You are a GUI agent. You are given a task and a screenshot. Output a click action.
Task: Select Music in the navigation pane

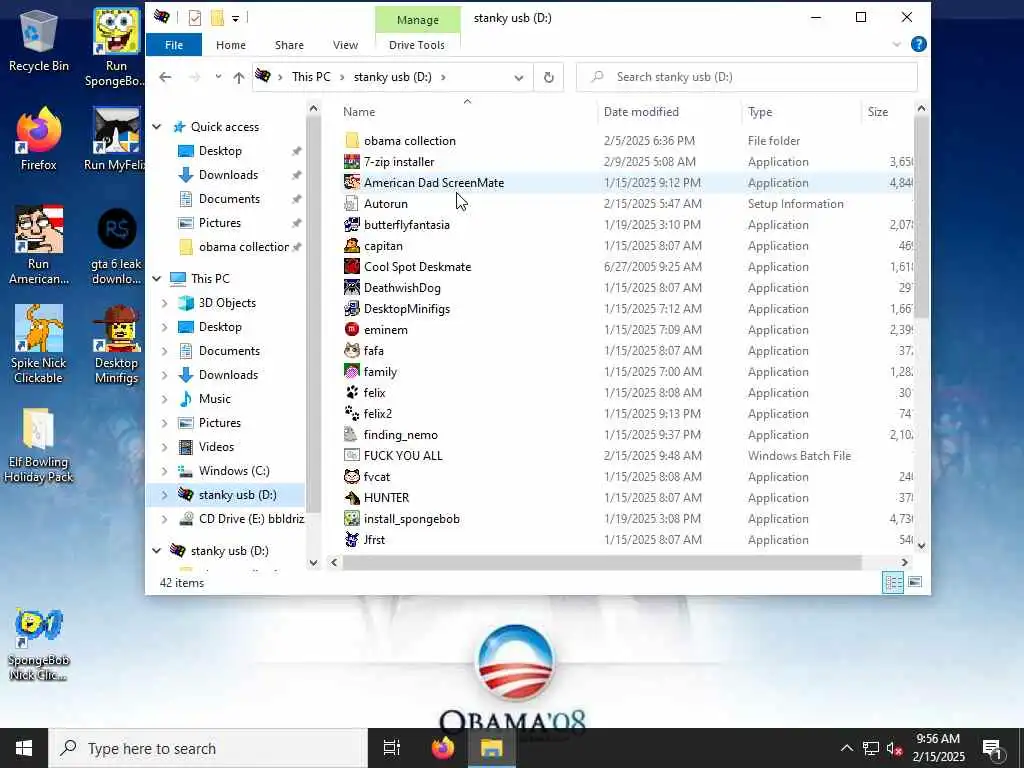coord(214,399)
